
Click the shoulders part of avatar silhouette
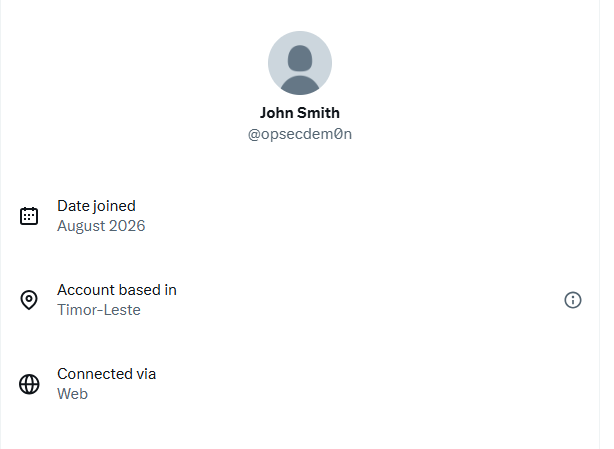point(300,85)
